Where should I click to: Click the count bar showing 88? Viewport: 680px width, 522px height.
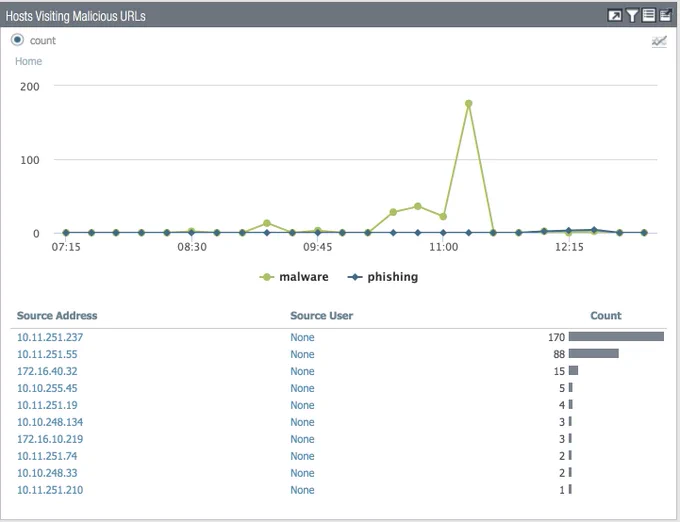(x=594, y=353)
